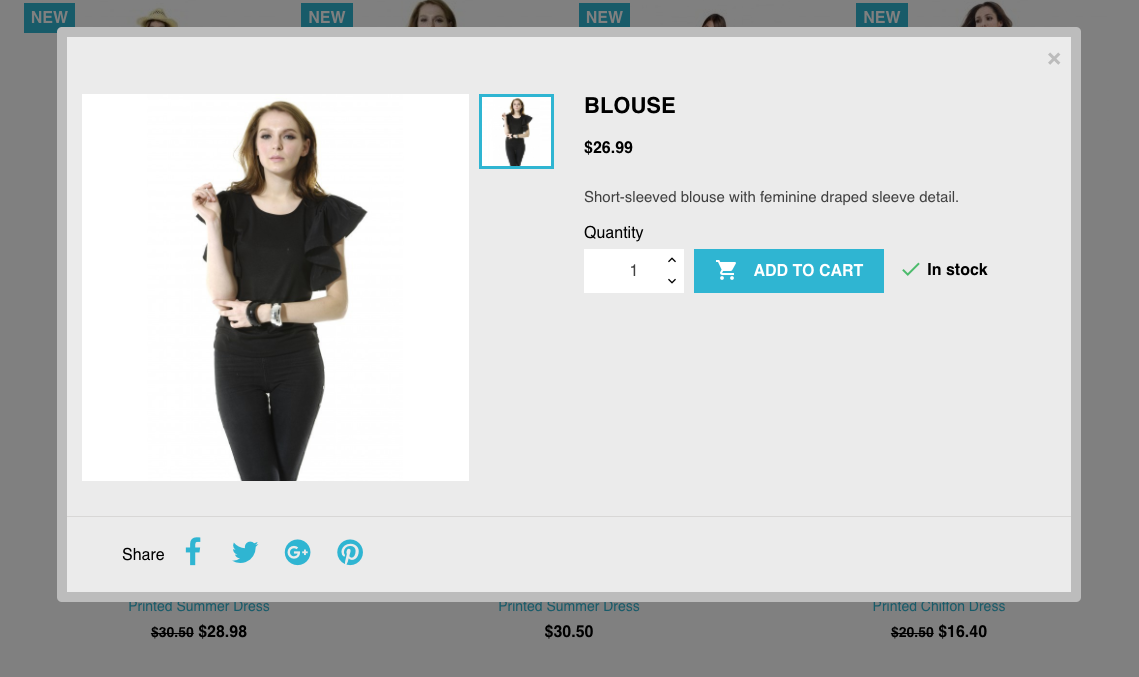Share the blouse on Facebook
The height and width of the screenshot is (677, 1139).
click(x=193, y=552)
